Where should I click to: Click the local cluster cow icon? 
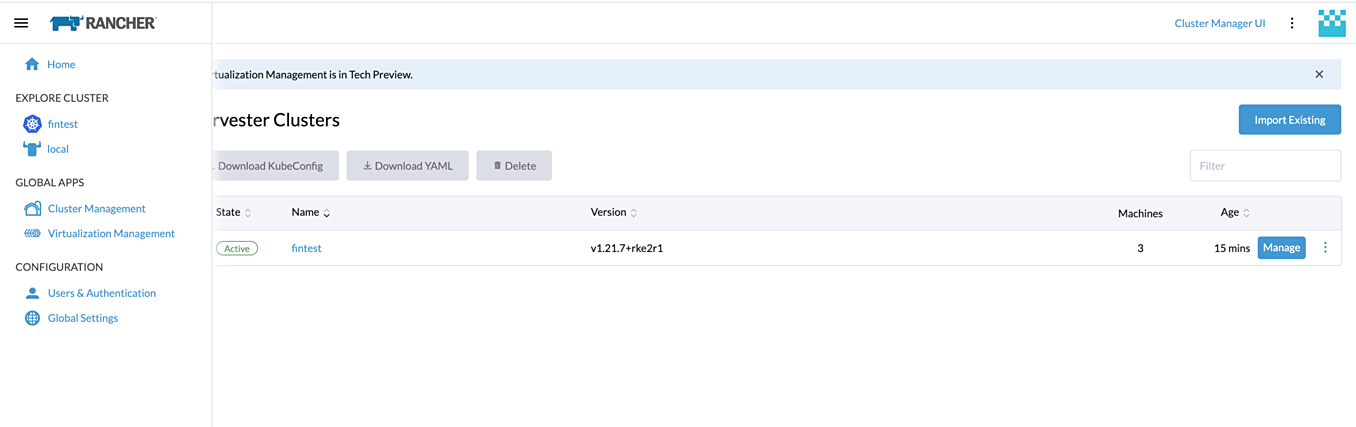(32, 149)
